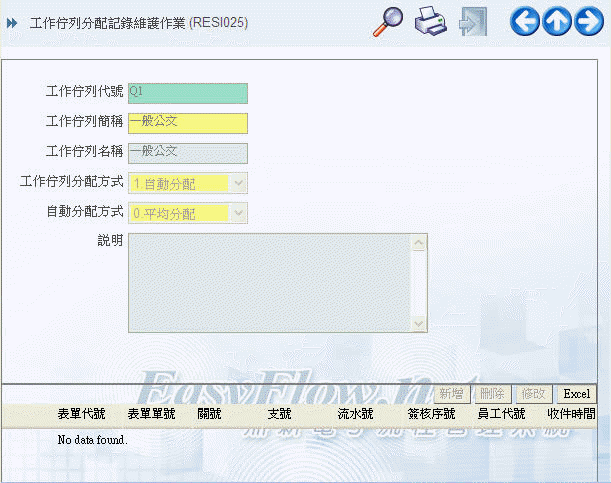Click the blue left arrow icon
Image resolution: width=611 pixels, height=483 pixels.
525,21
